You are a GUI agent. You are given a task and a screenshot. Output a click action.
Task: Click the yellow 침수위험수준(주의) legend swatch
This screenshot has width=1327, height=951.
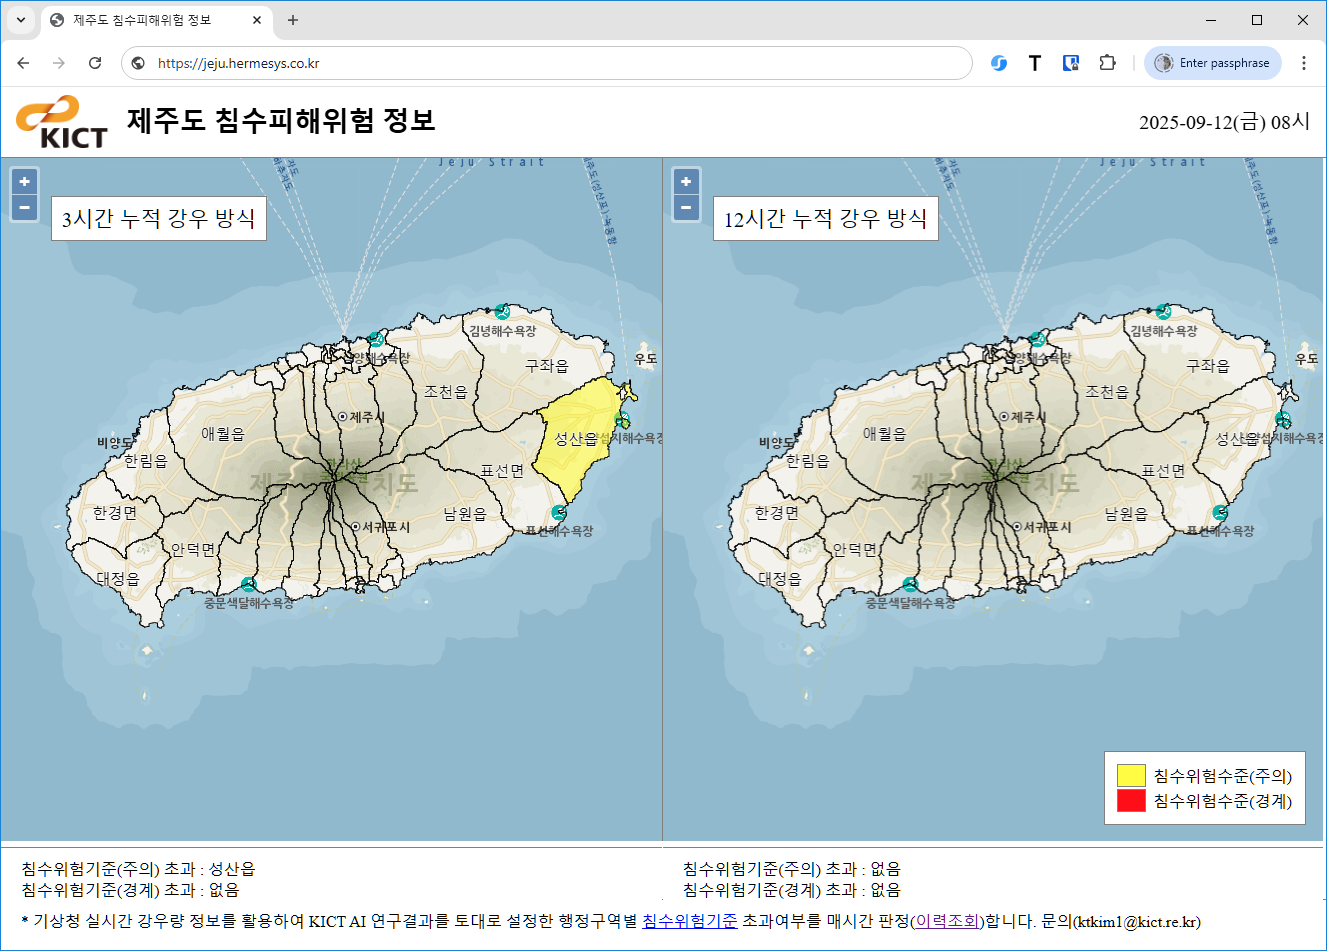[1131, 776]
